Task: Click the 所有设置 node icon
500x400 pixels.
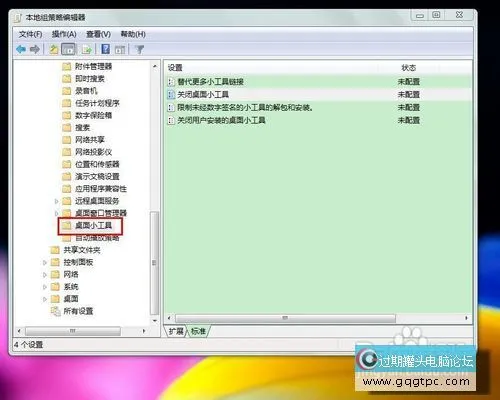Action: tap(55, 311)
